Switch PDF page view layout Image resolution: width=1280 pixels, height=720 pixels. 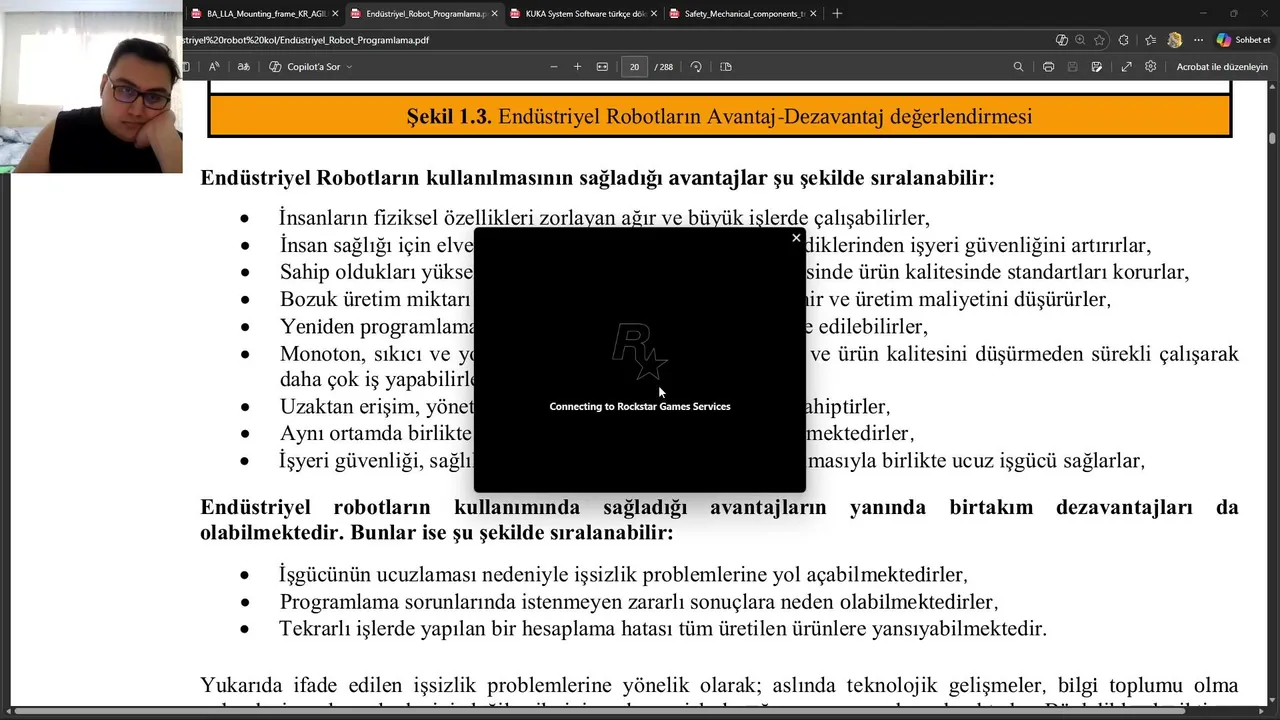click(726, 67)
